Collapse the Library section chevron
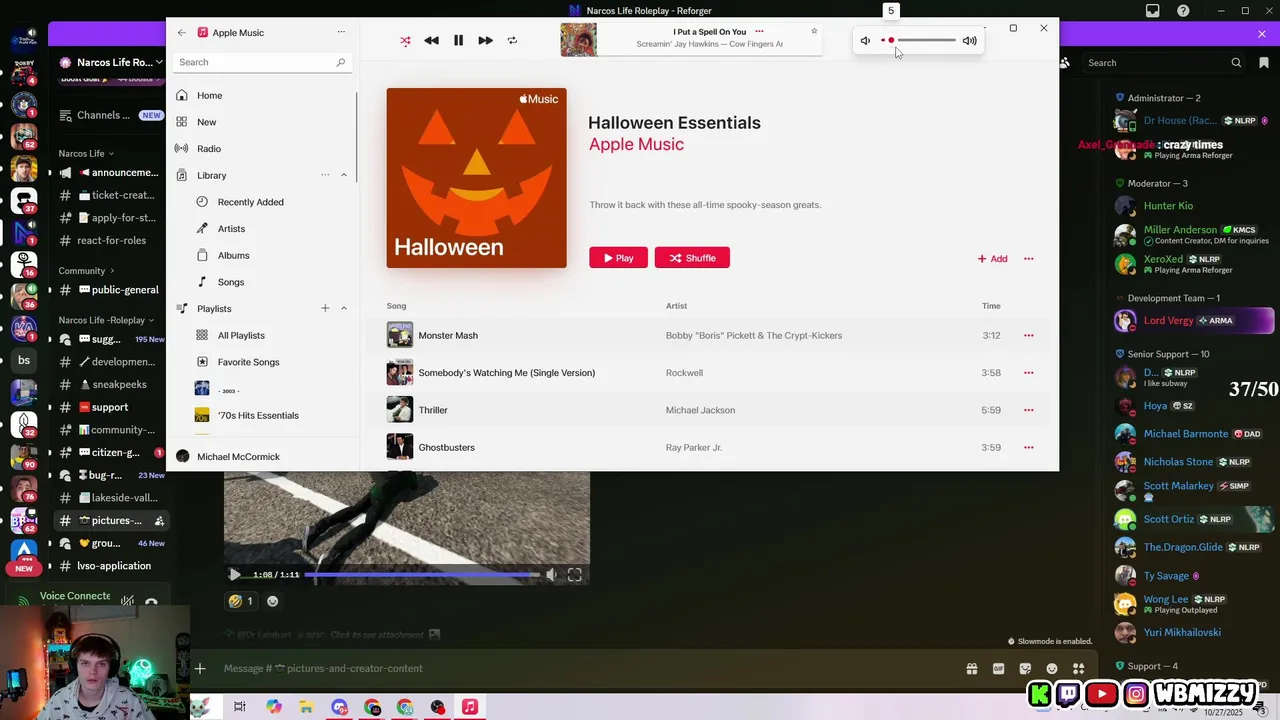1280x720 pixels. click(344, 175)
